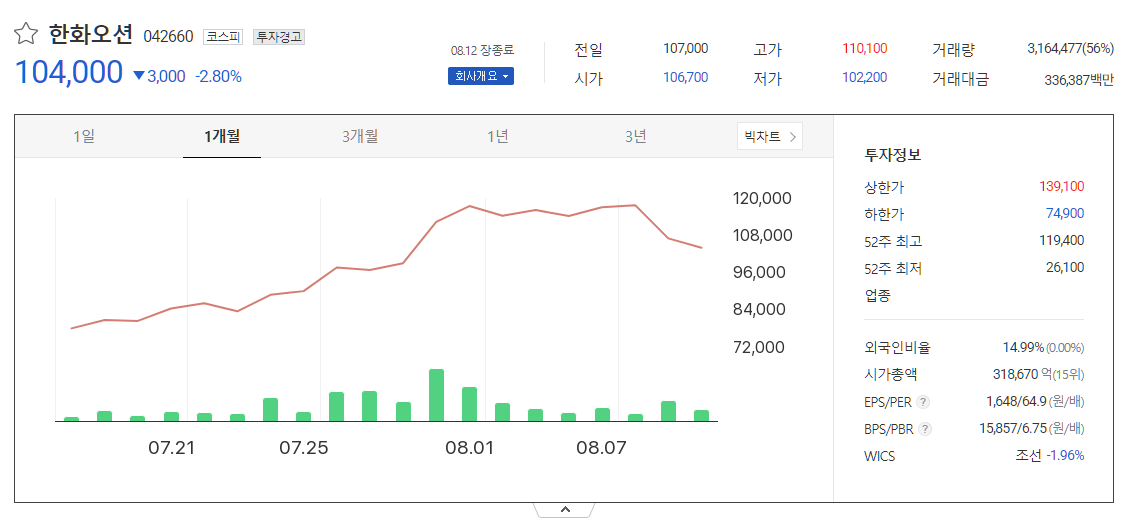Click chart date label 08.07
Viewport: 1131px width, 519px height.
tap(601, 448)
